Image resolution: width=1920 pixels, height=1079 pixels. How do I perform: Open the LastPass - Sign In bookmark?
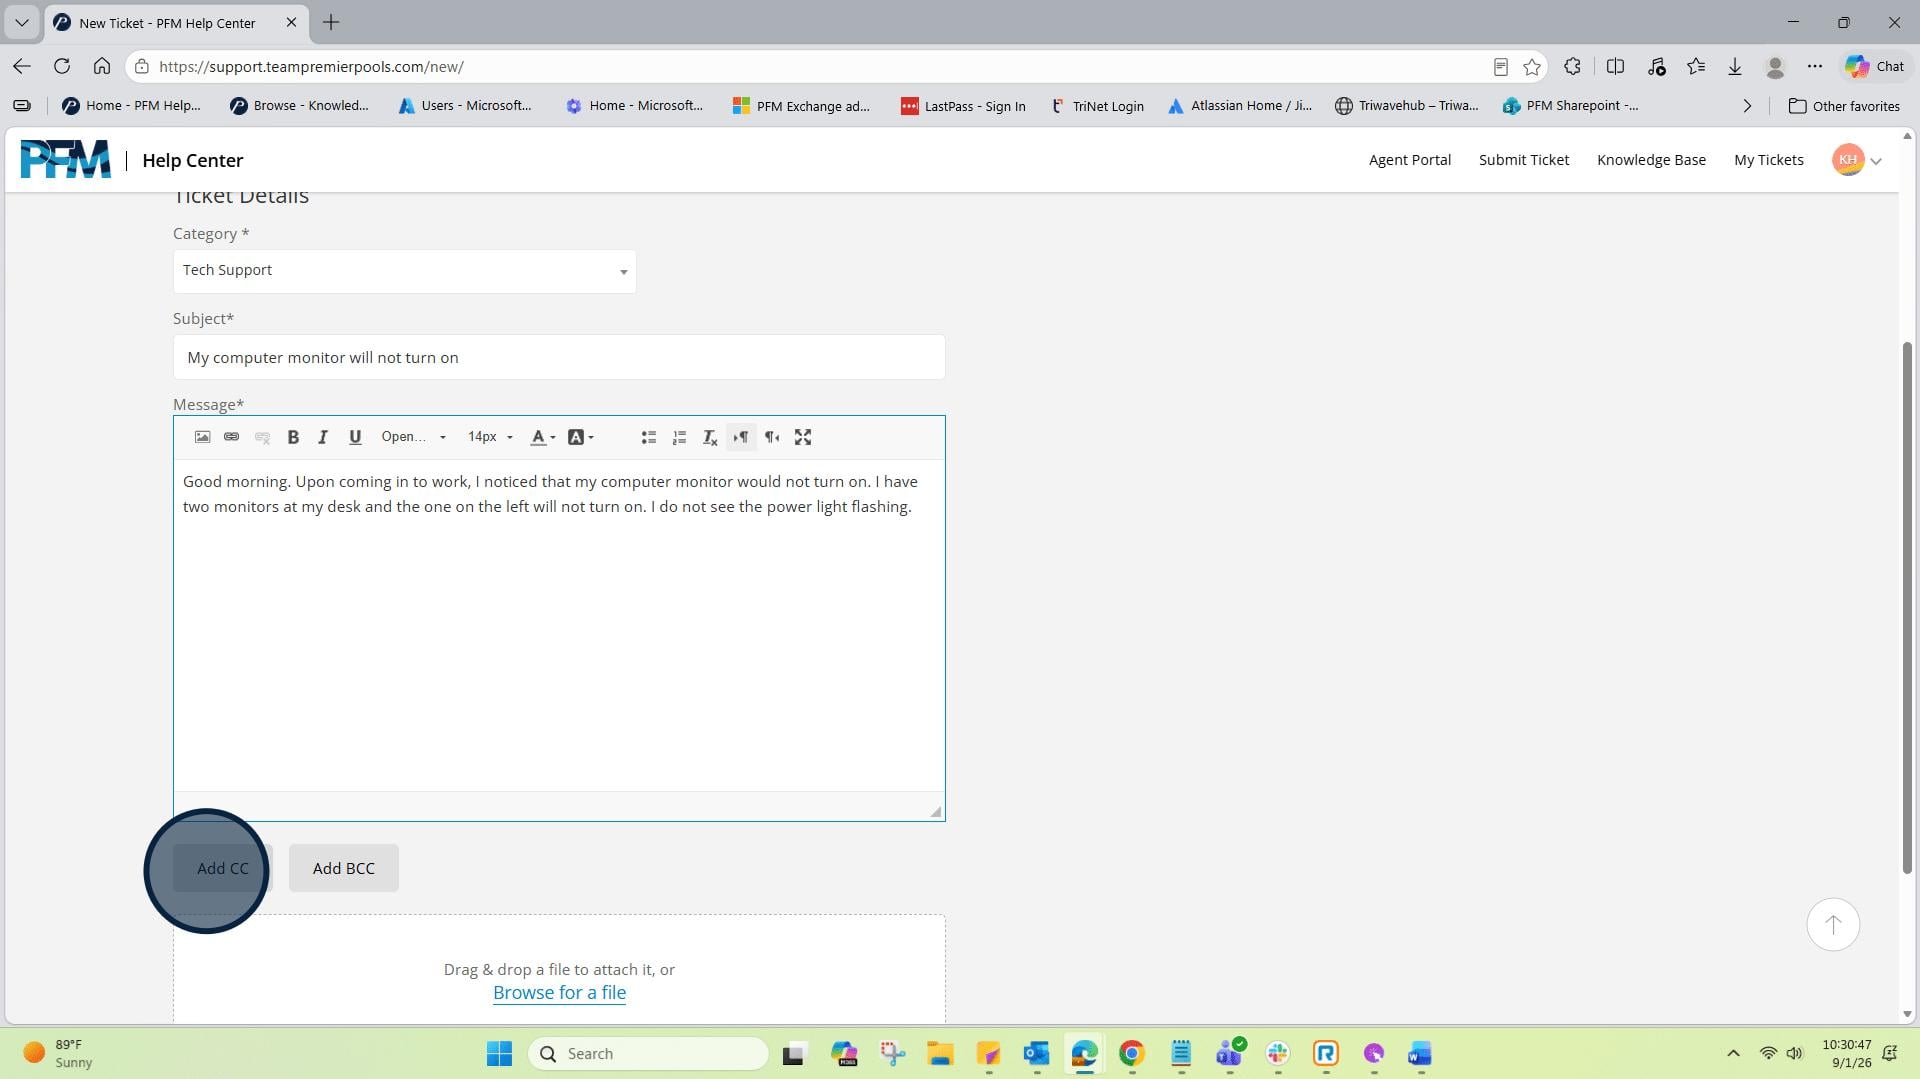963,106
